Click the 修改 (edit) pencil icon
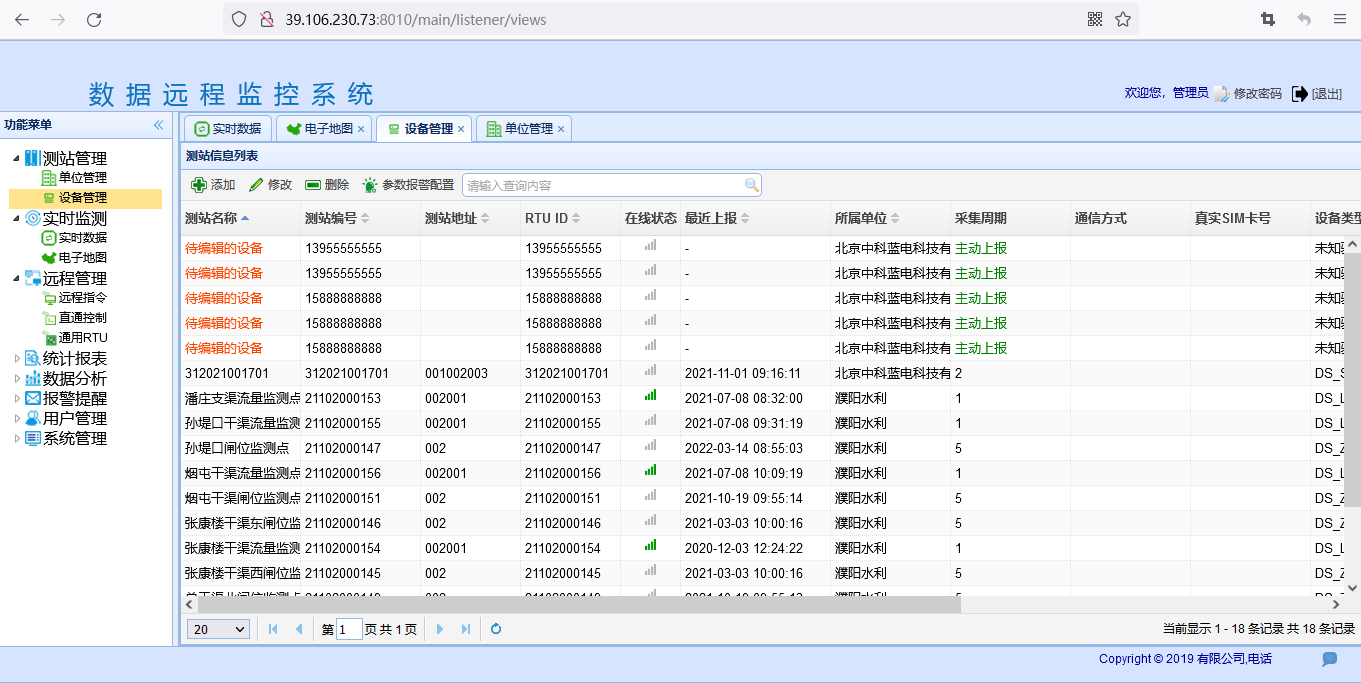1361x683 pixels. coord(256,185)
